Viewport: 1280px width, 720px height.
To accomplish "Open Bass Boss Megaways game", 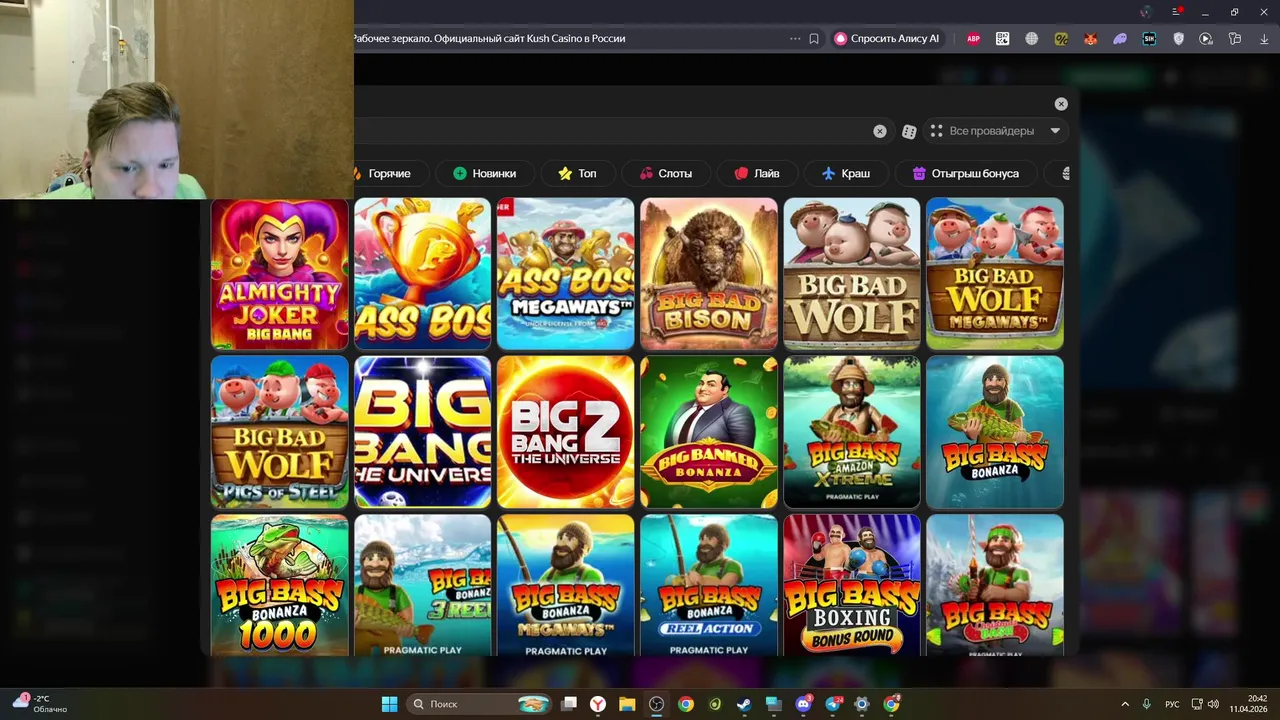I will coord(566,274).
